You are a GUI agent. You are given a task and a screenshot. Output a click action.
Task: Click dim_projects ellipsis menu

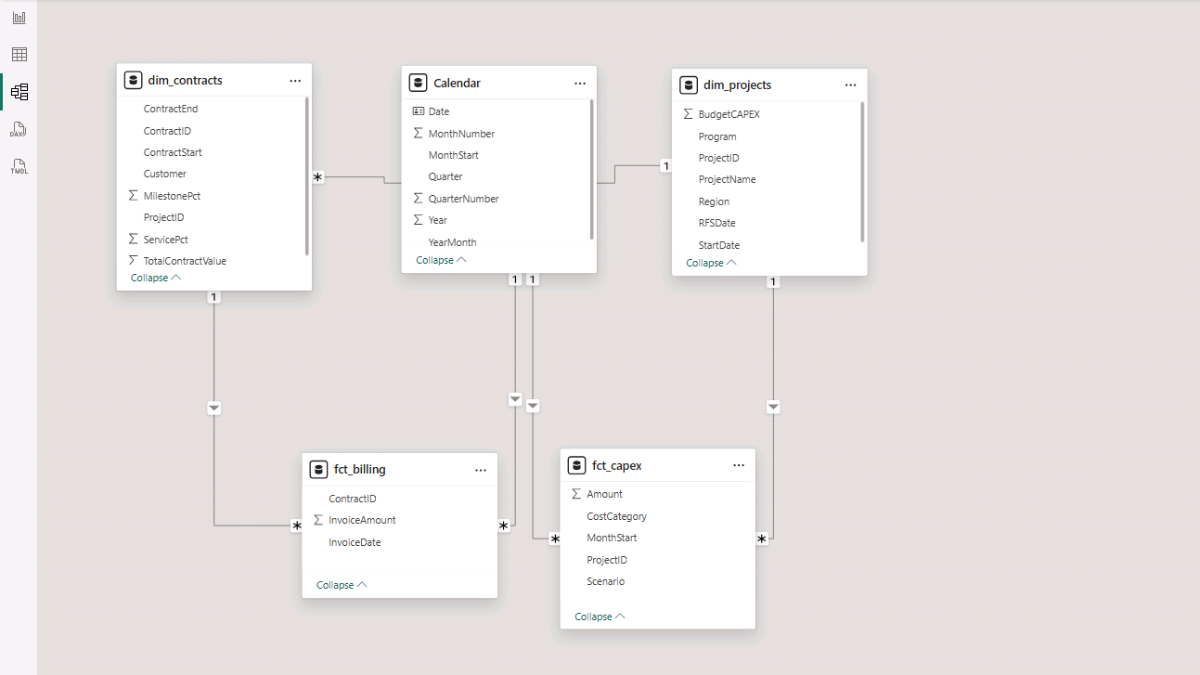(850, 85)
